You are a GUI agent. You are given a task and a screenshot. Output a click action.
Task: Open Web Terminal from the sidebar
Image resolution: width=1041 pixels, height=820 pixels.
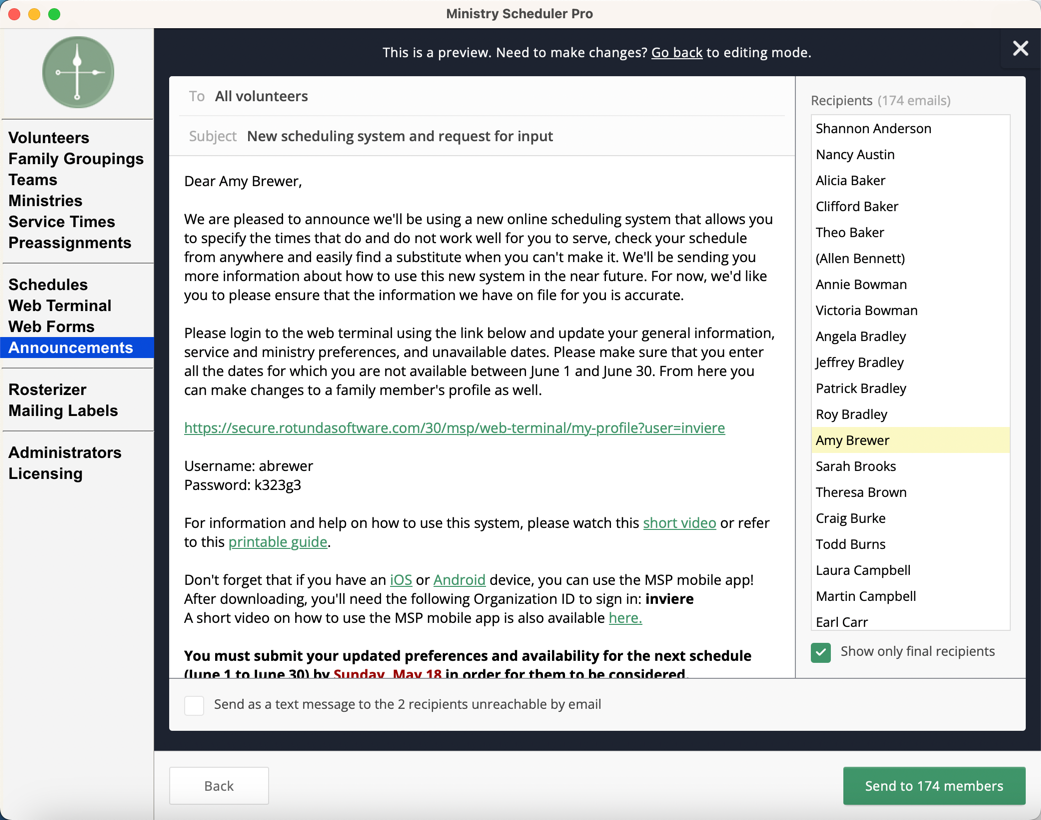click(x=60, y=305)
